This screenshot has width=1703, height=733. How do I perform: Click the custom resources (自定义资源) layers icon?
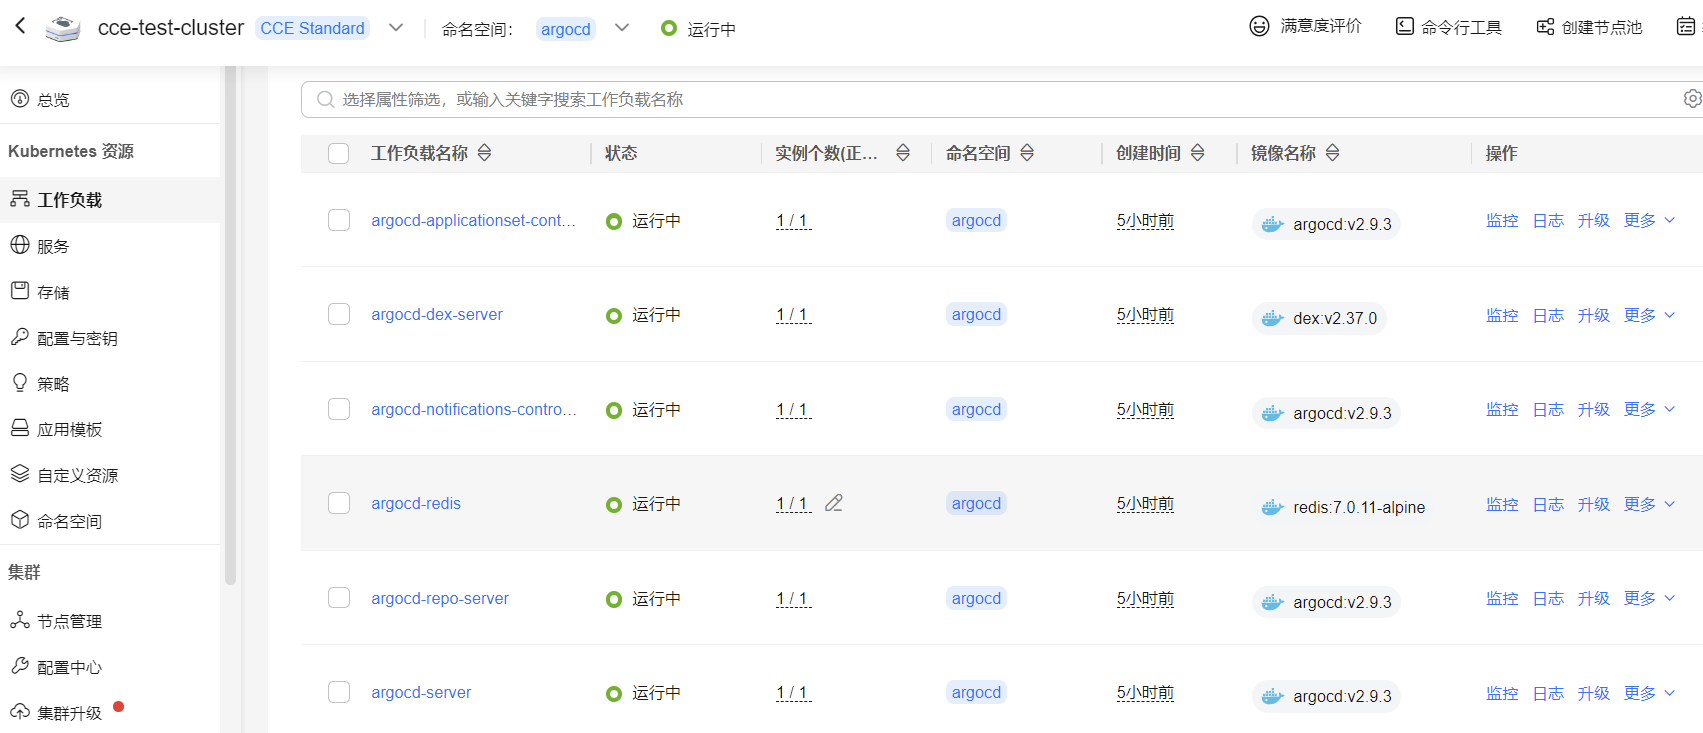click(19, 474)
